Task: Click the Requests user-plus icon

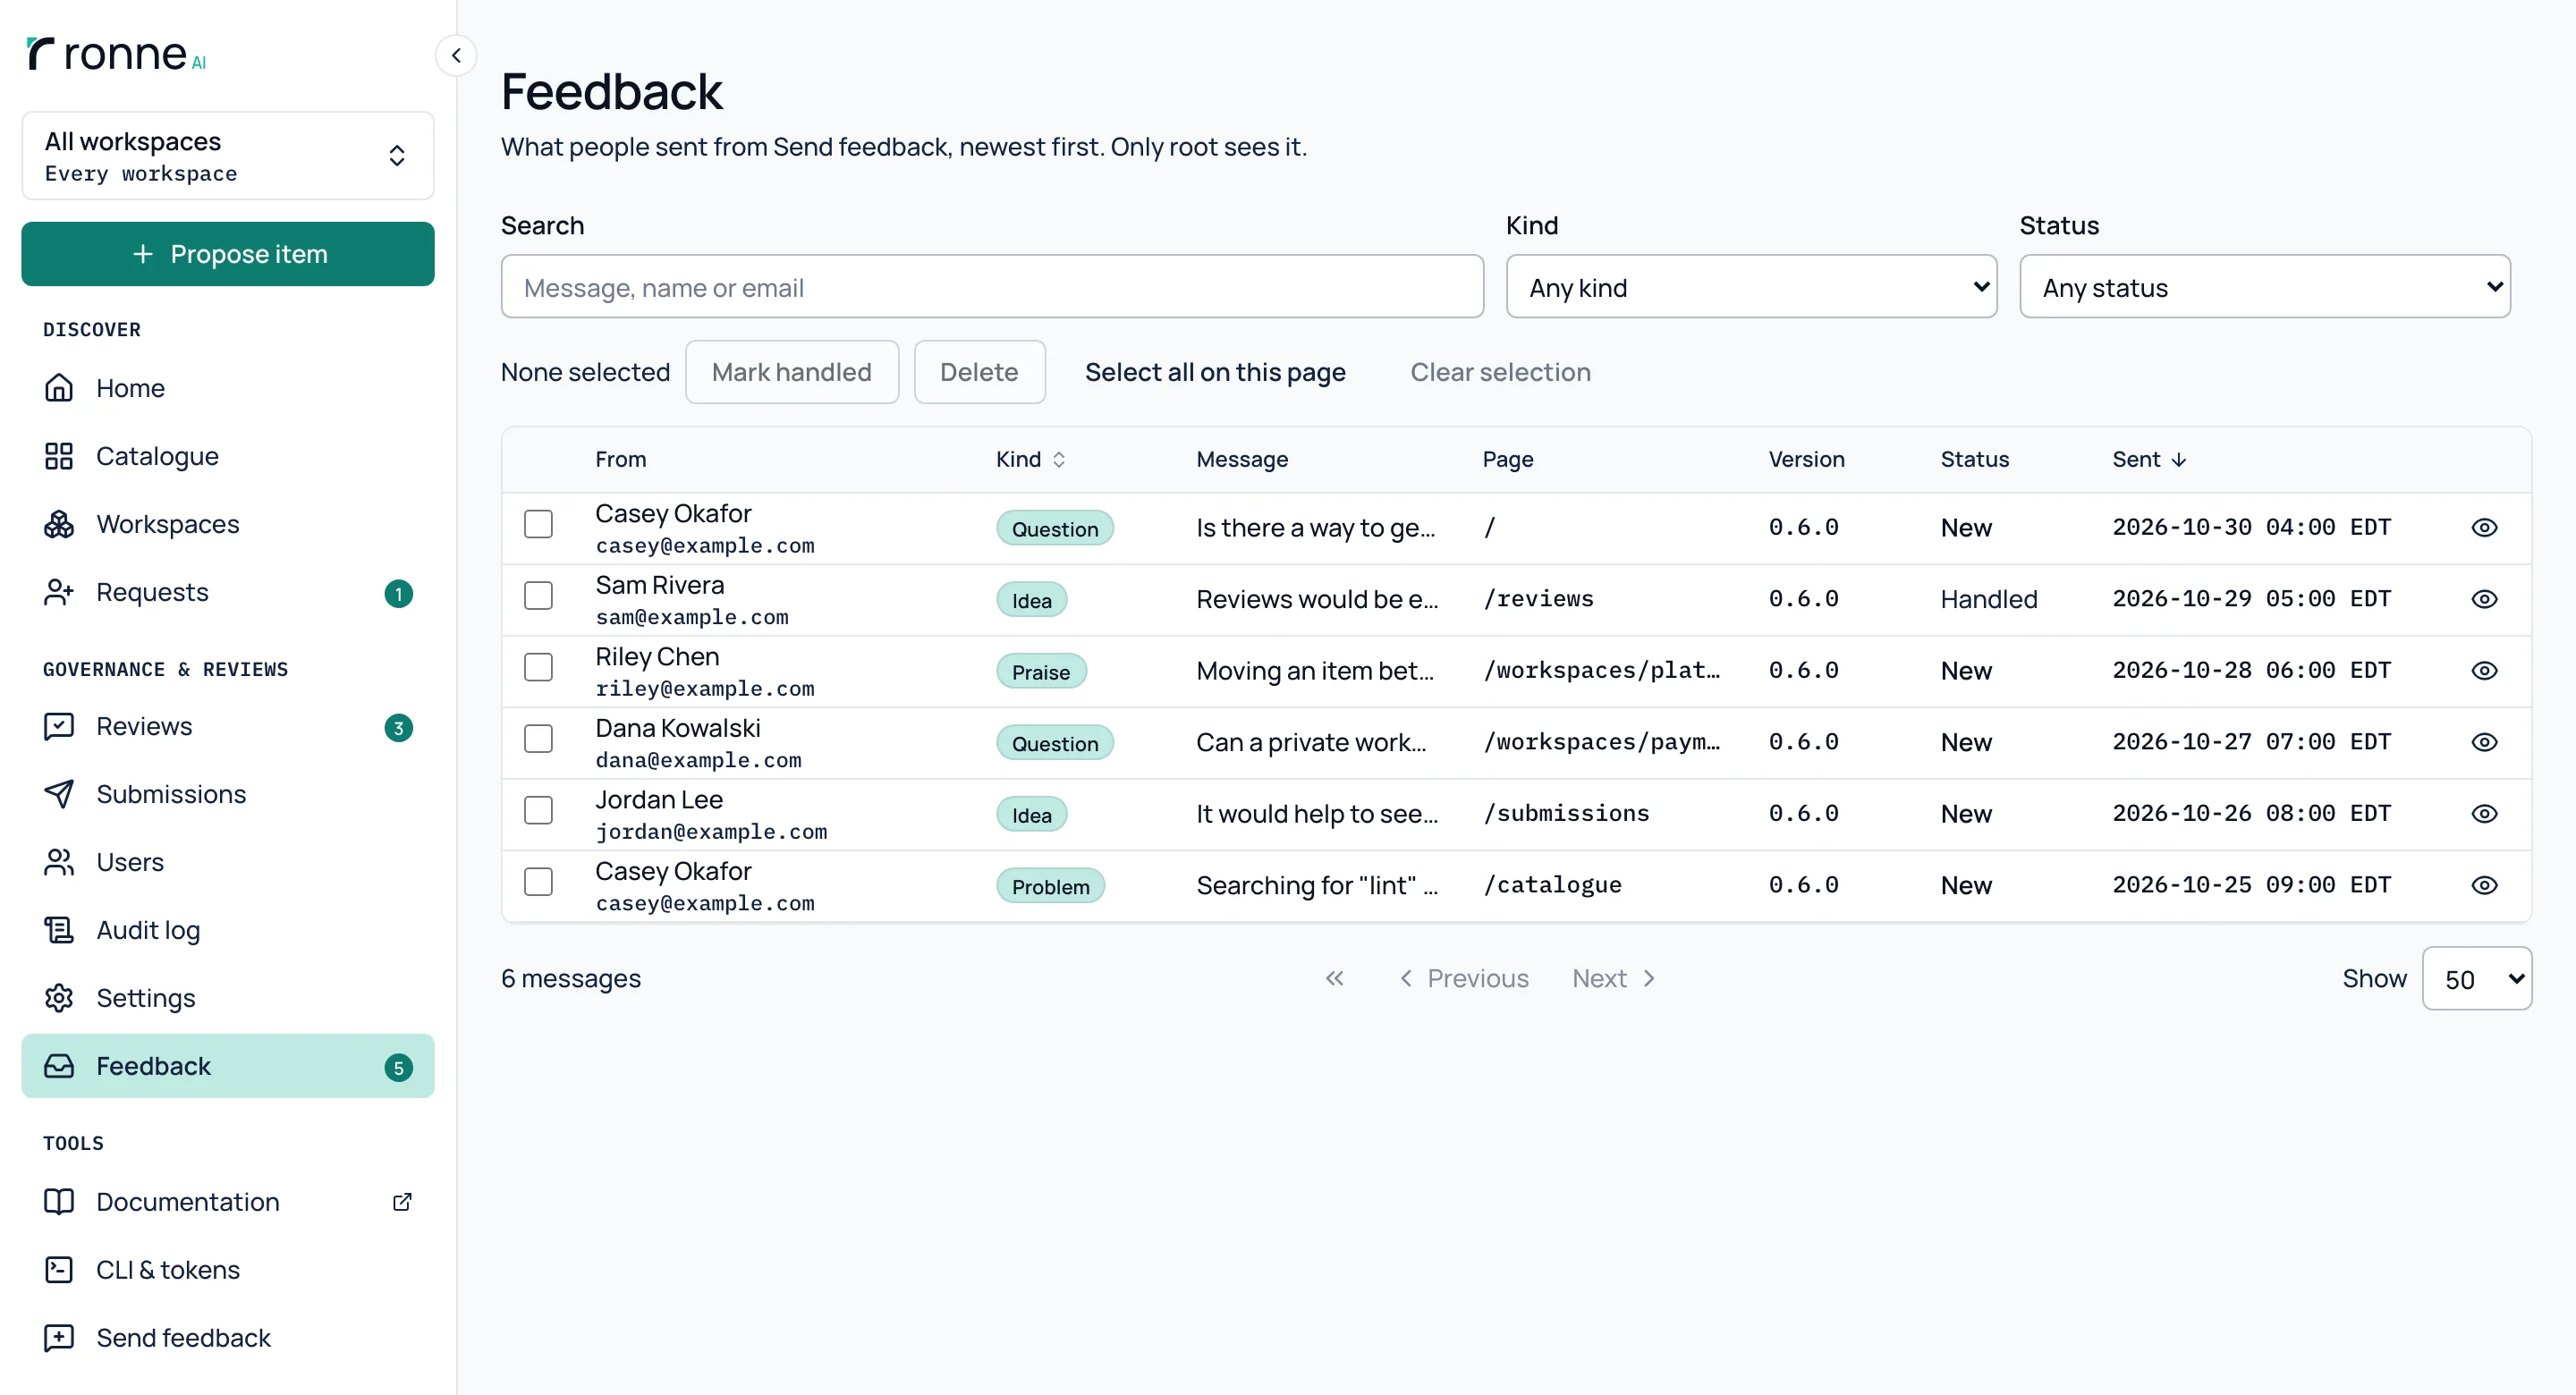Action: tap(59, 592)
